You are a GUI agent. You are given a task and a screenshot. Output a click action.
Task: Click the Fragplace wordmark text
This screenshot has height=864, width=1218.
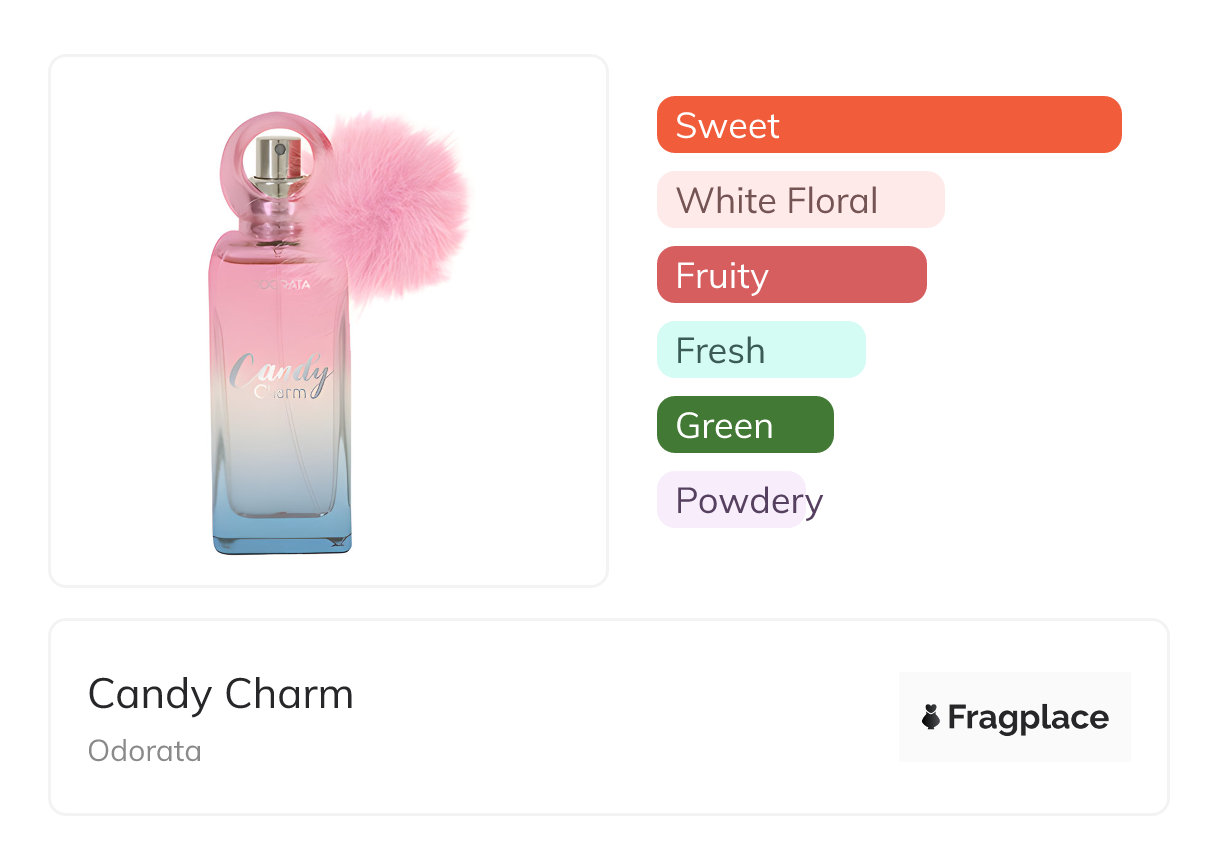point(1028,717)
